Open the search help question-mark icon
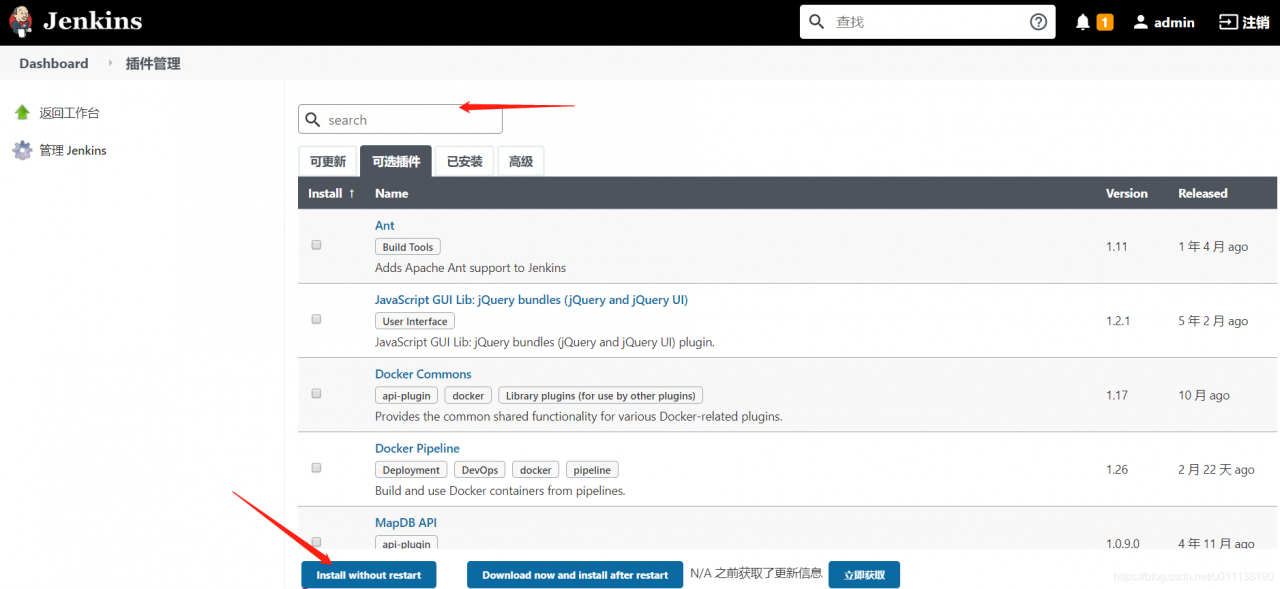 pyautogui.click(x=1038, y=22)
